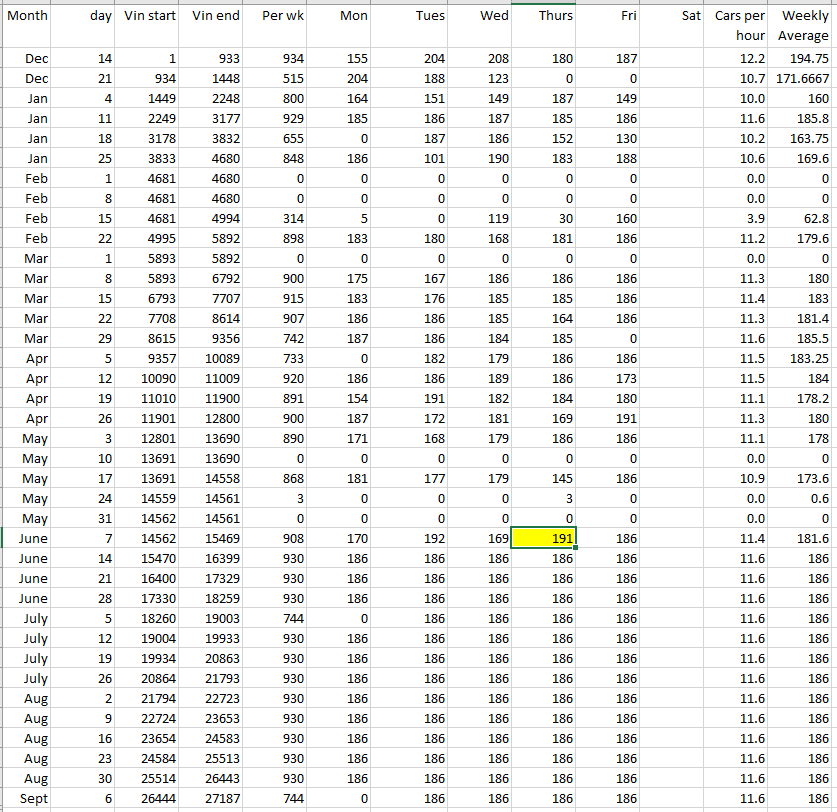Select the cell containing 171.6667
This screenshot has width=837, height=812.
click(x=803, y=78)
